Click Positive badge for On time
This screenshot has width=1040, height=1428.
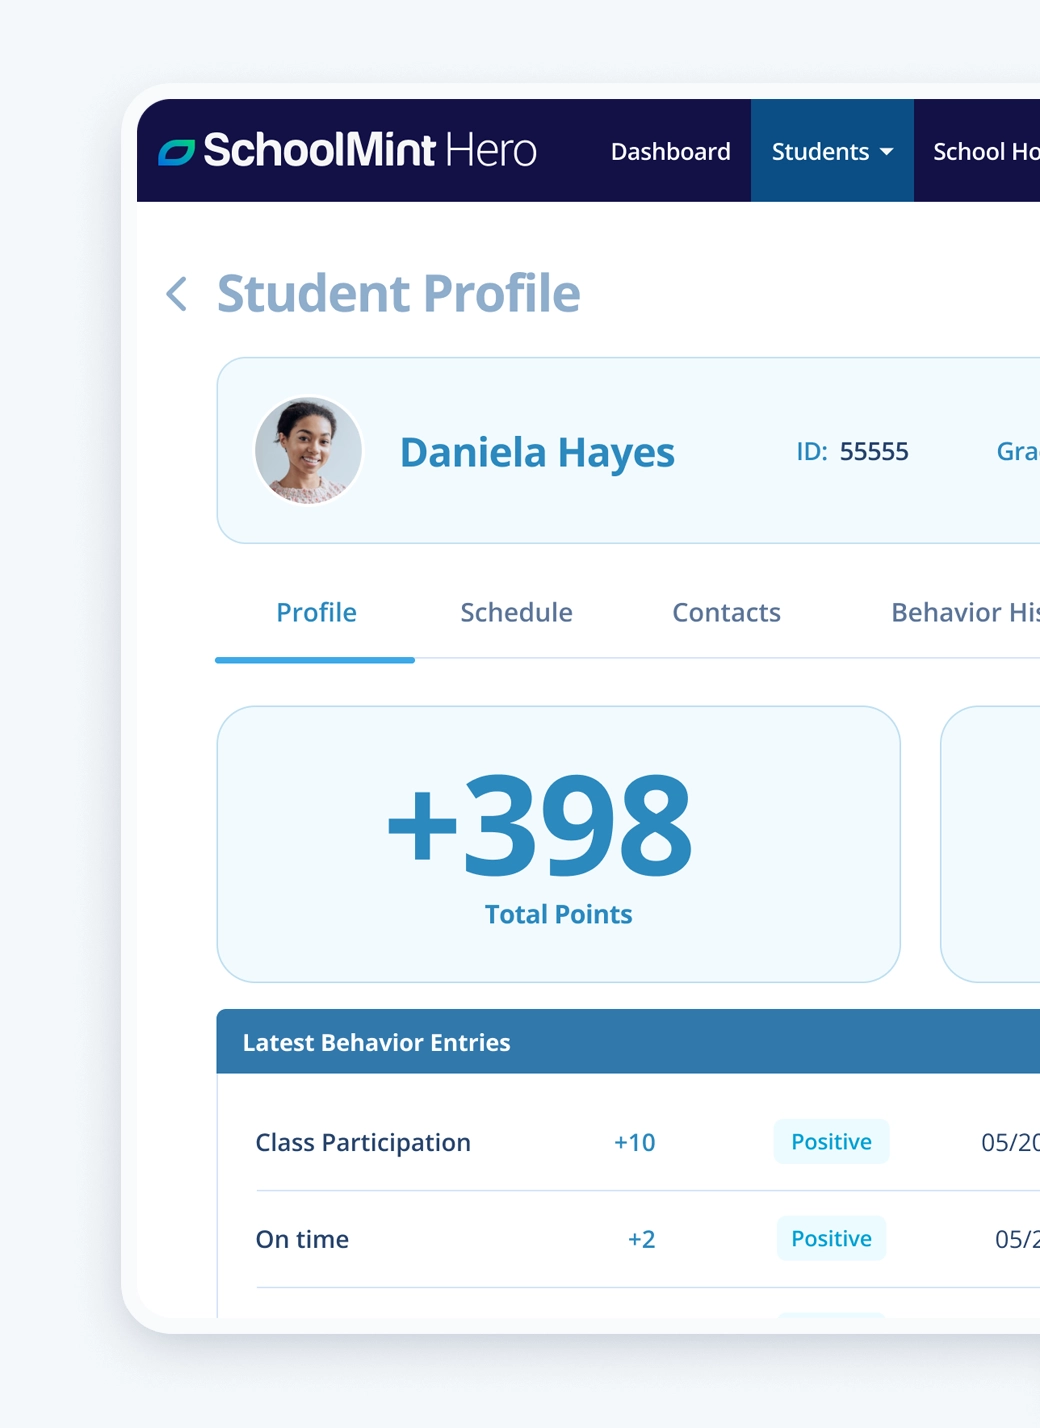[831, 1238]
